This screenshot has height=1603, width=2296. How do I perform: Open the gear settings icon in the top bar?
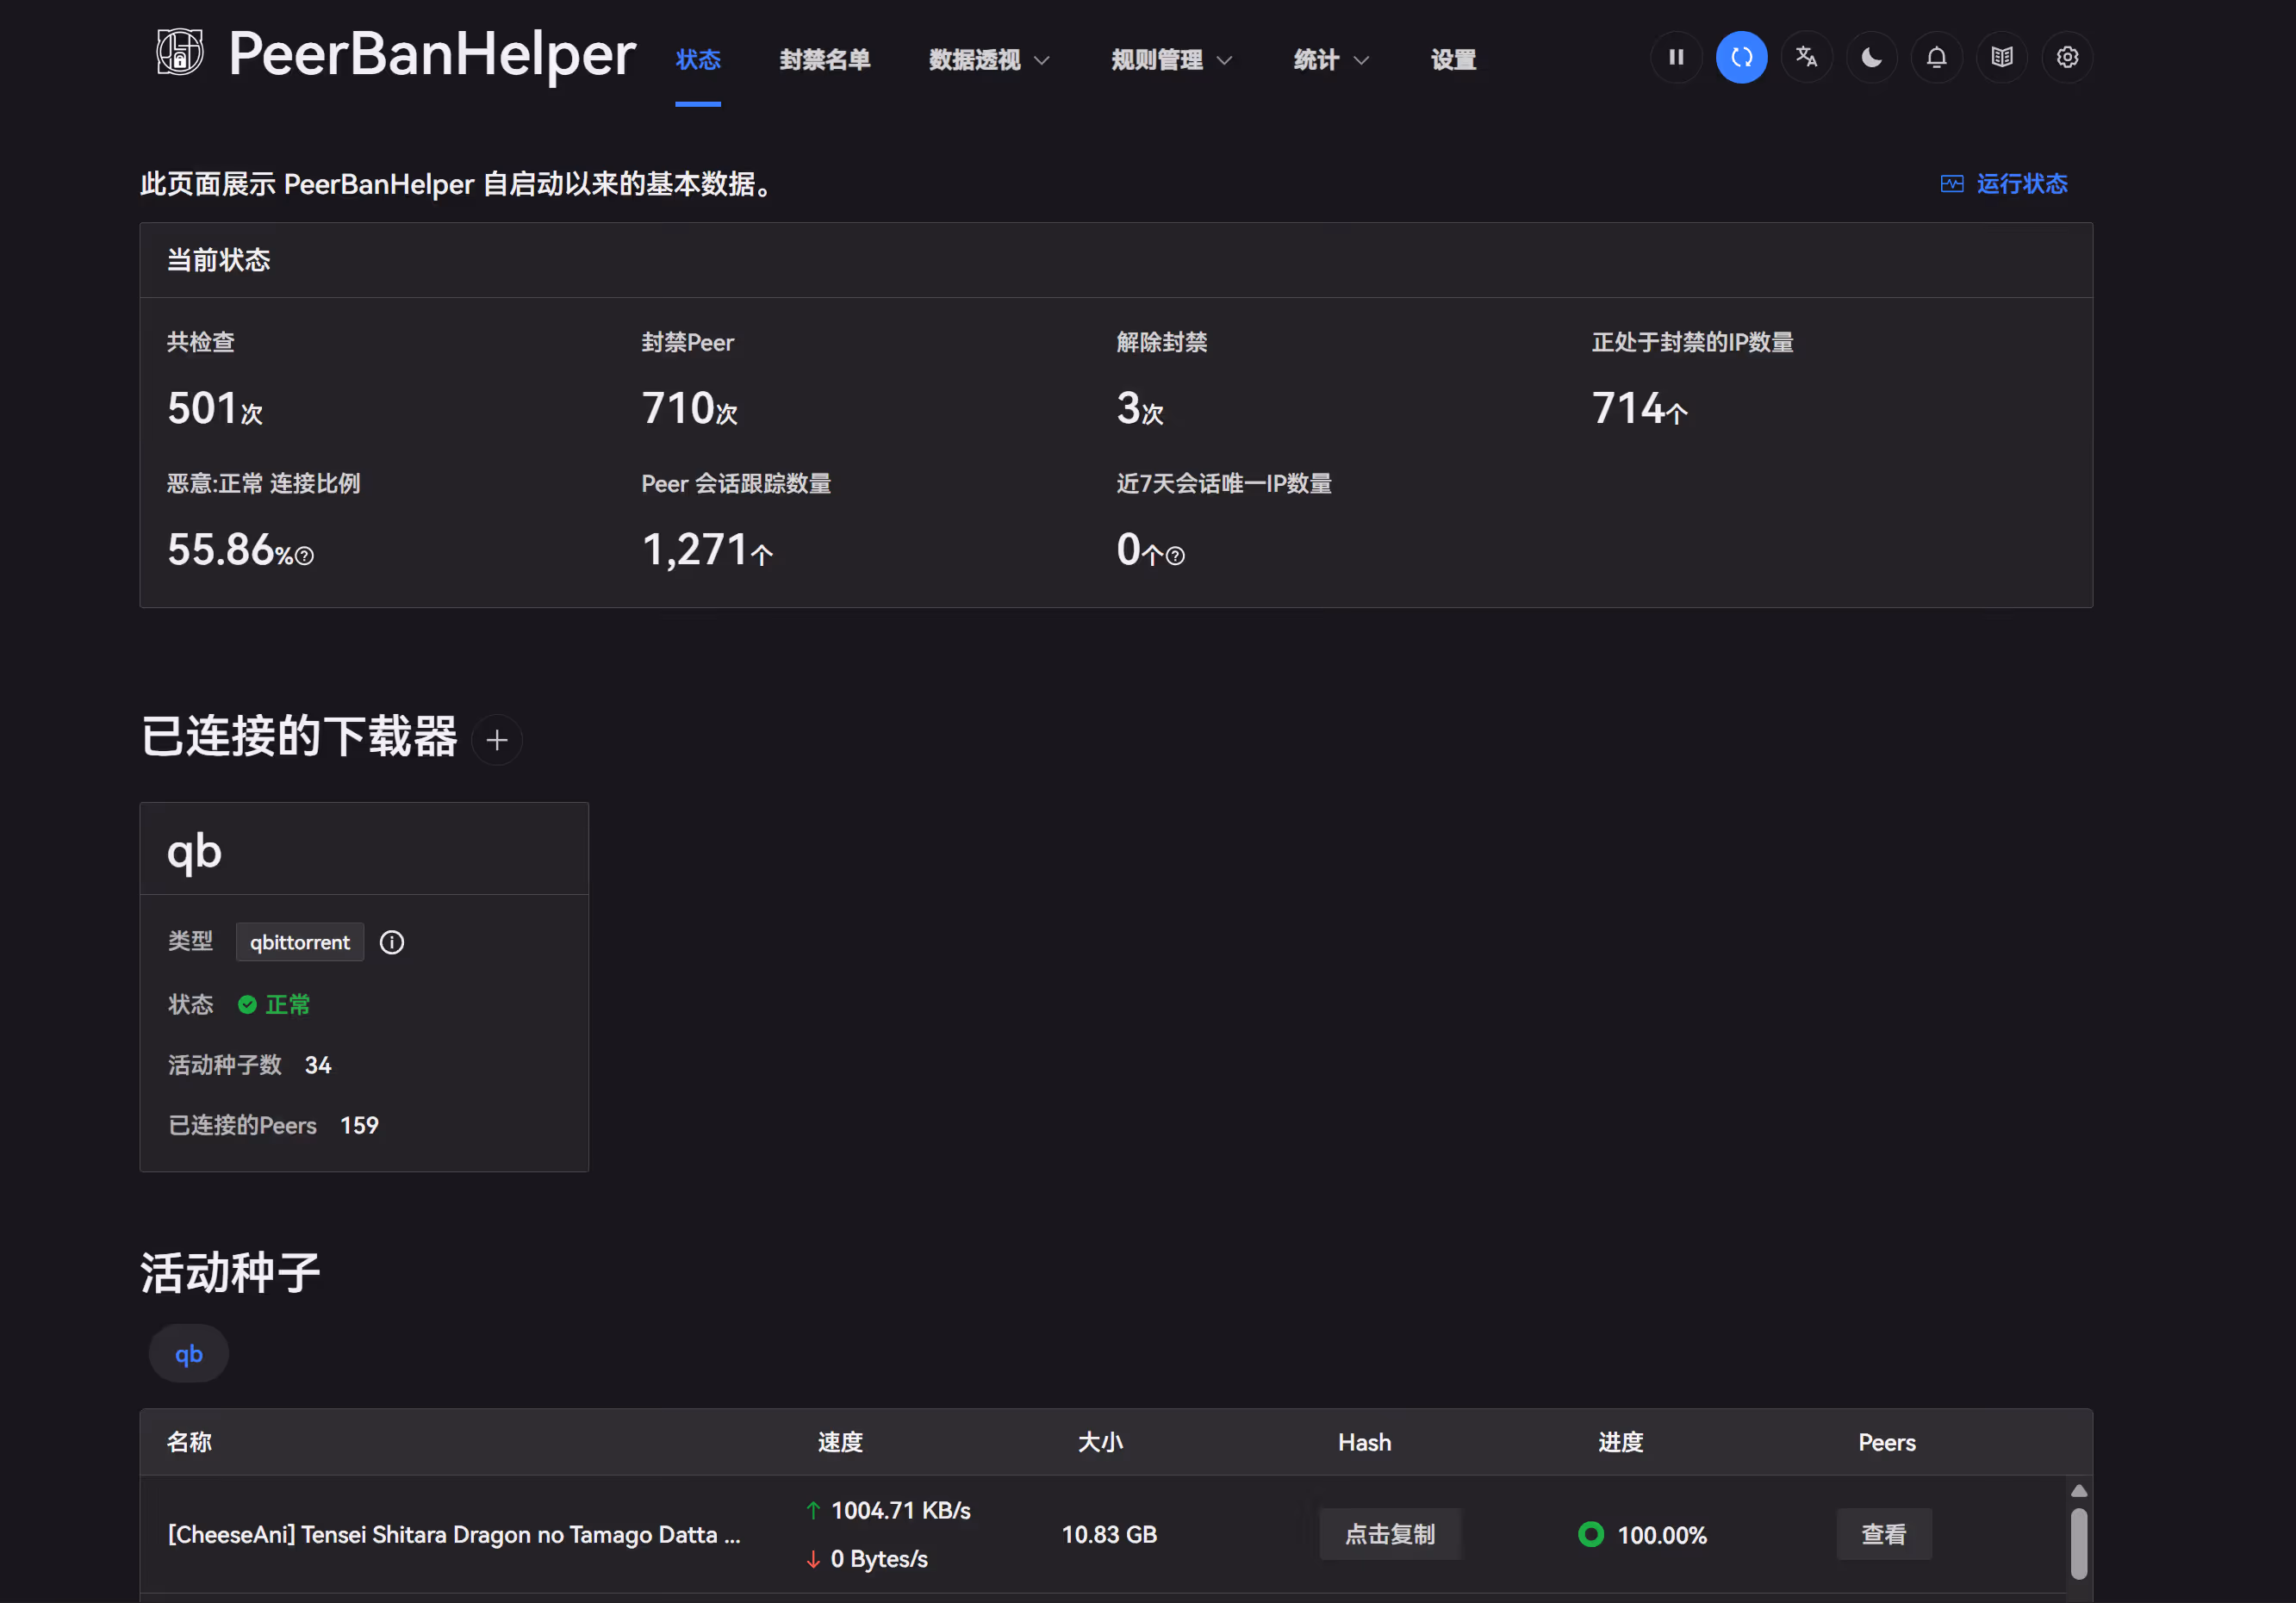2067,57
